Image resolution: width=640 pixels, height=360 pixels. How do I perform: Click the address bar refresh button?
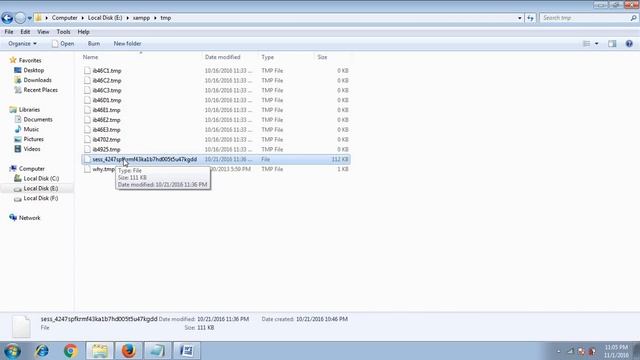click(x=530, y=18)
